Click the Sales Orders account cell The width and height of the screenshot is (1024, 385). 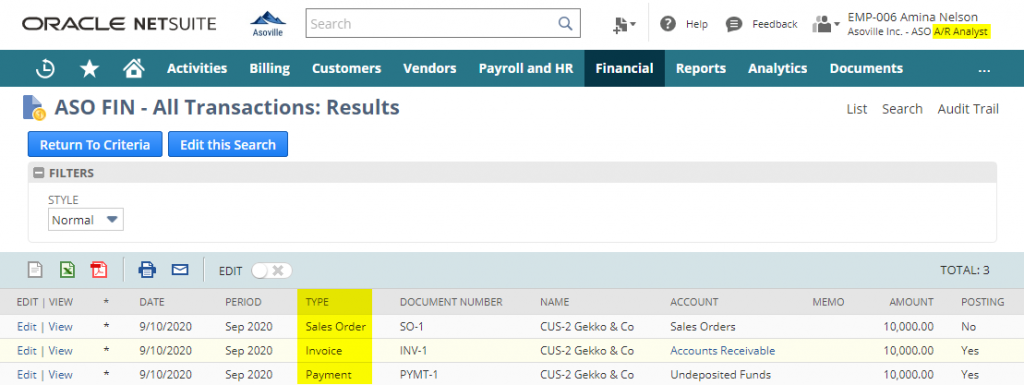click(703, 326)
